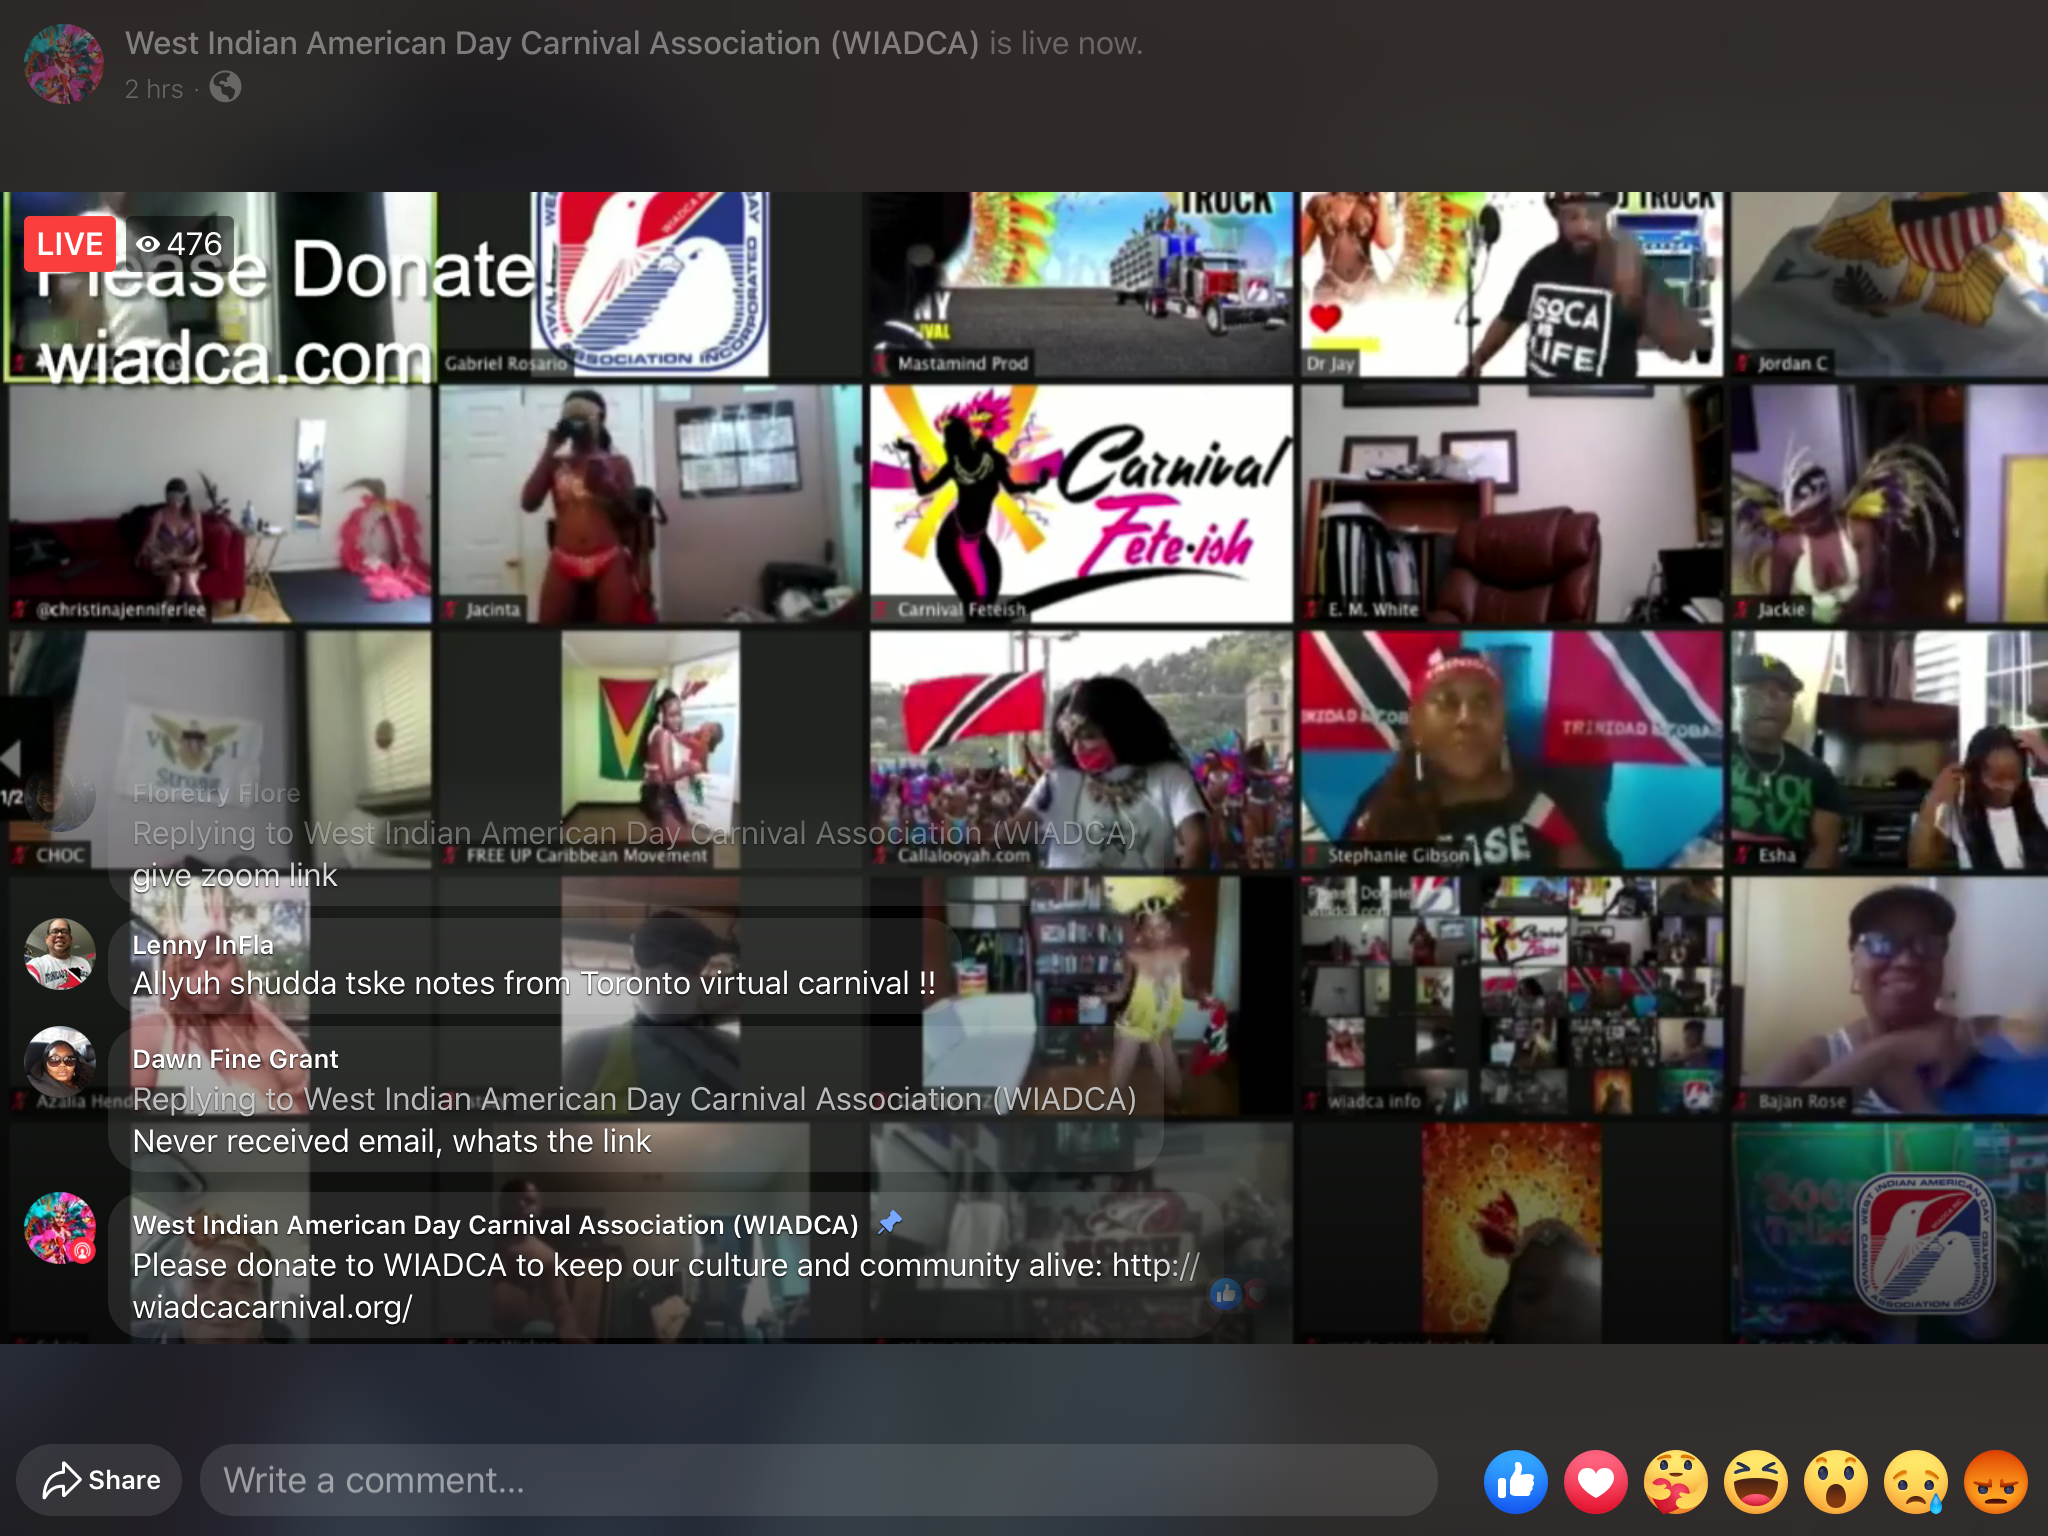Click Lenny's Toronto virtual carnival comment text
The width and height of the screenshot is (2048, 1536).
[534, 983]
